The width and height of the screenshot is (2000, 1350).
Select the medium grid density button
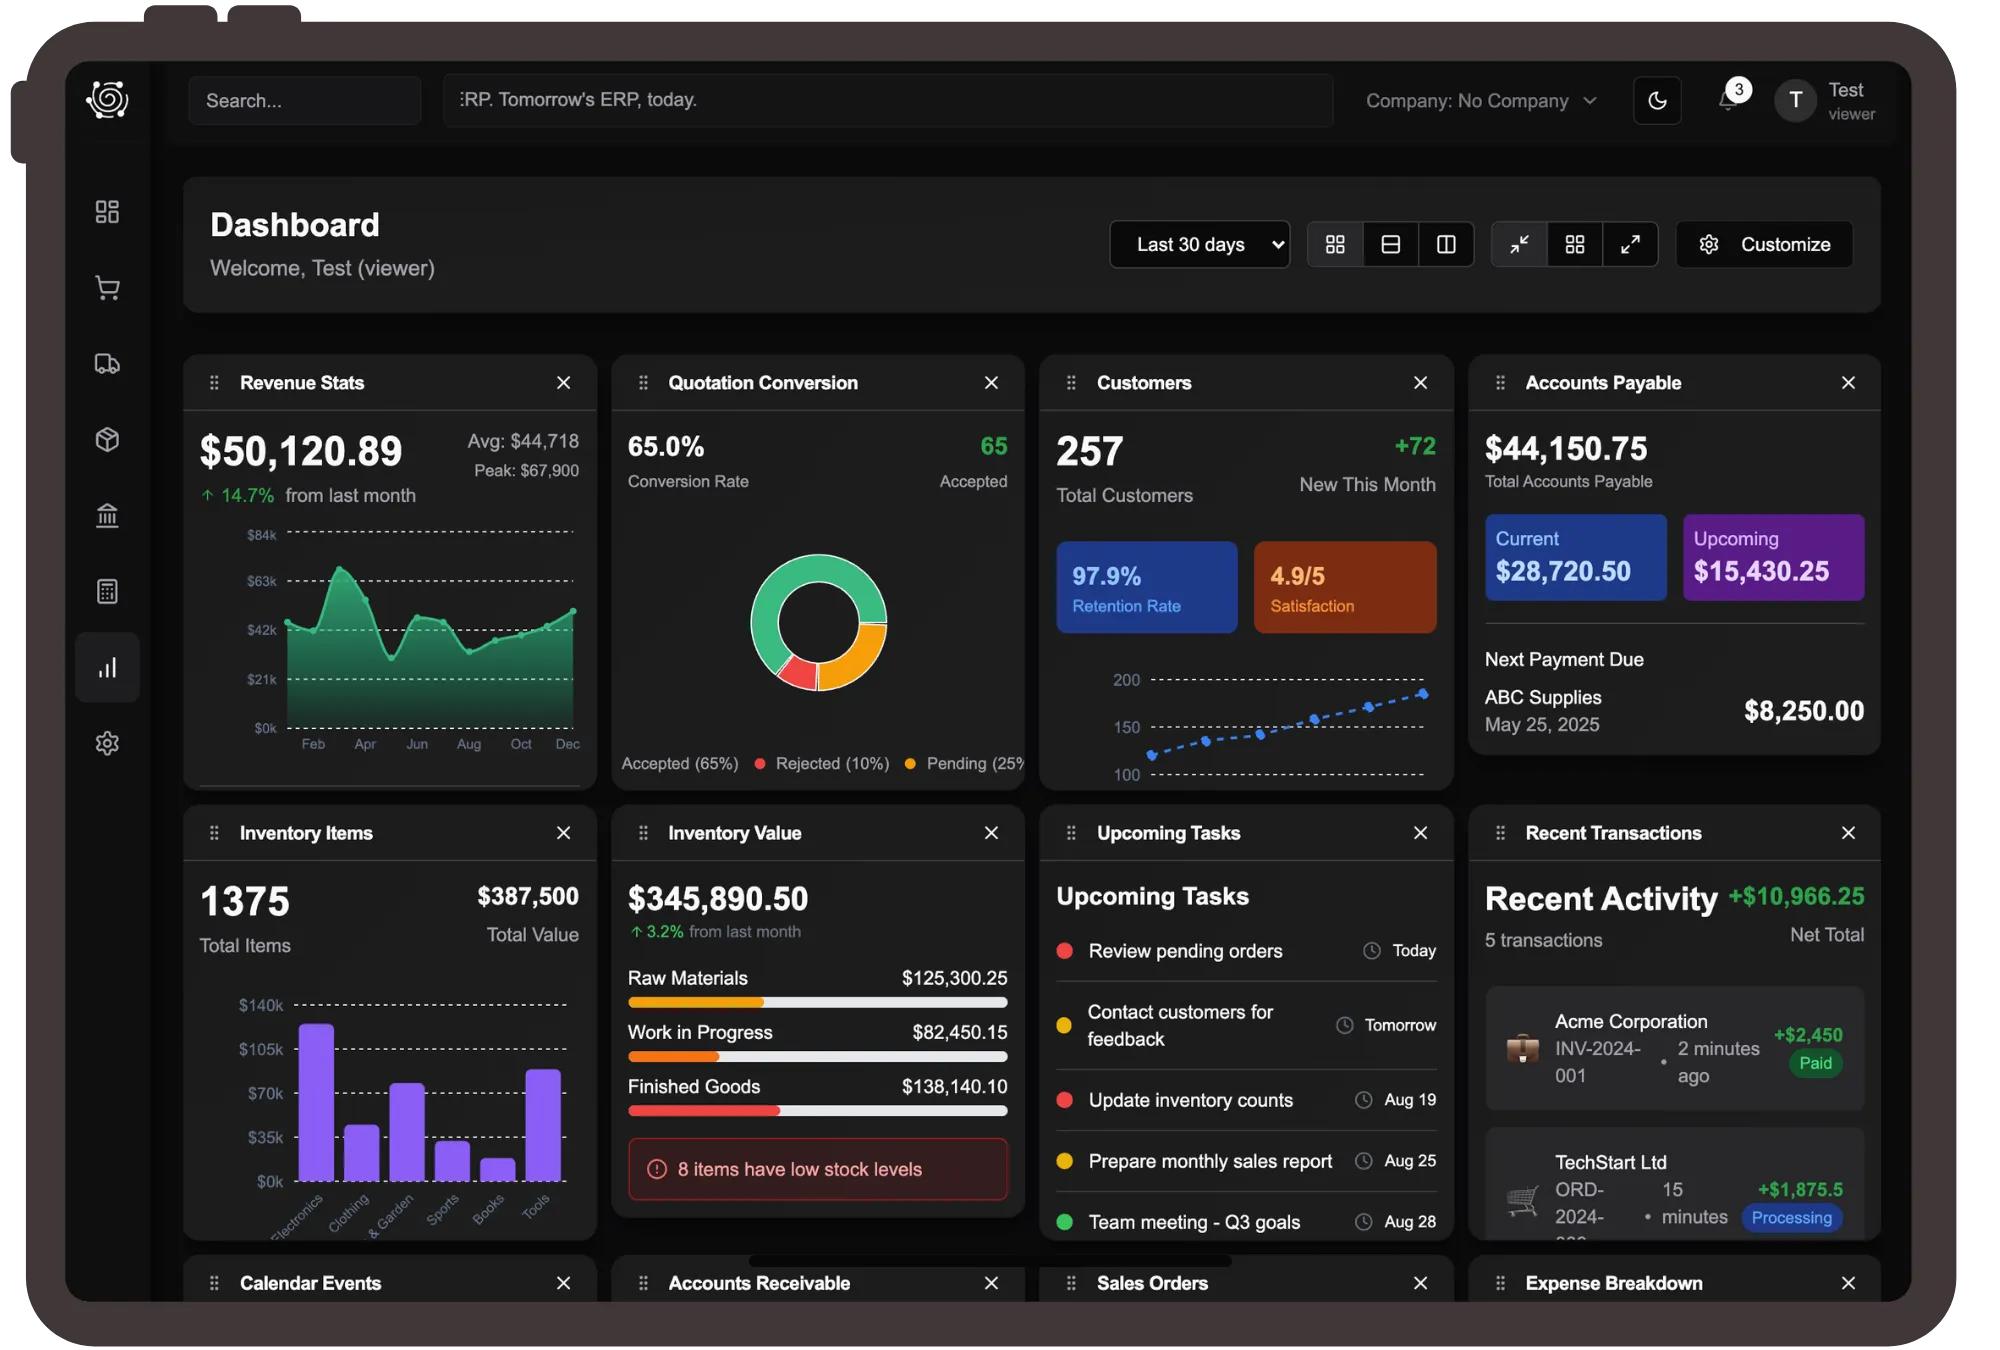[1575, 244]
